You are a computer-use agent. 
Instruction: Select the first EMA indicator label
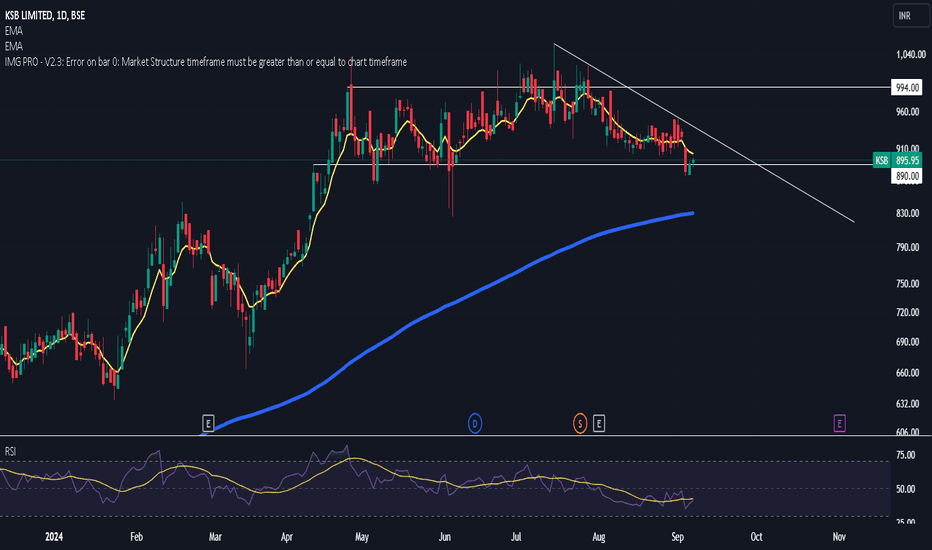click(x=14, y=31)
